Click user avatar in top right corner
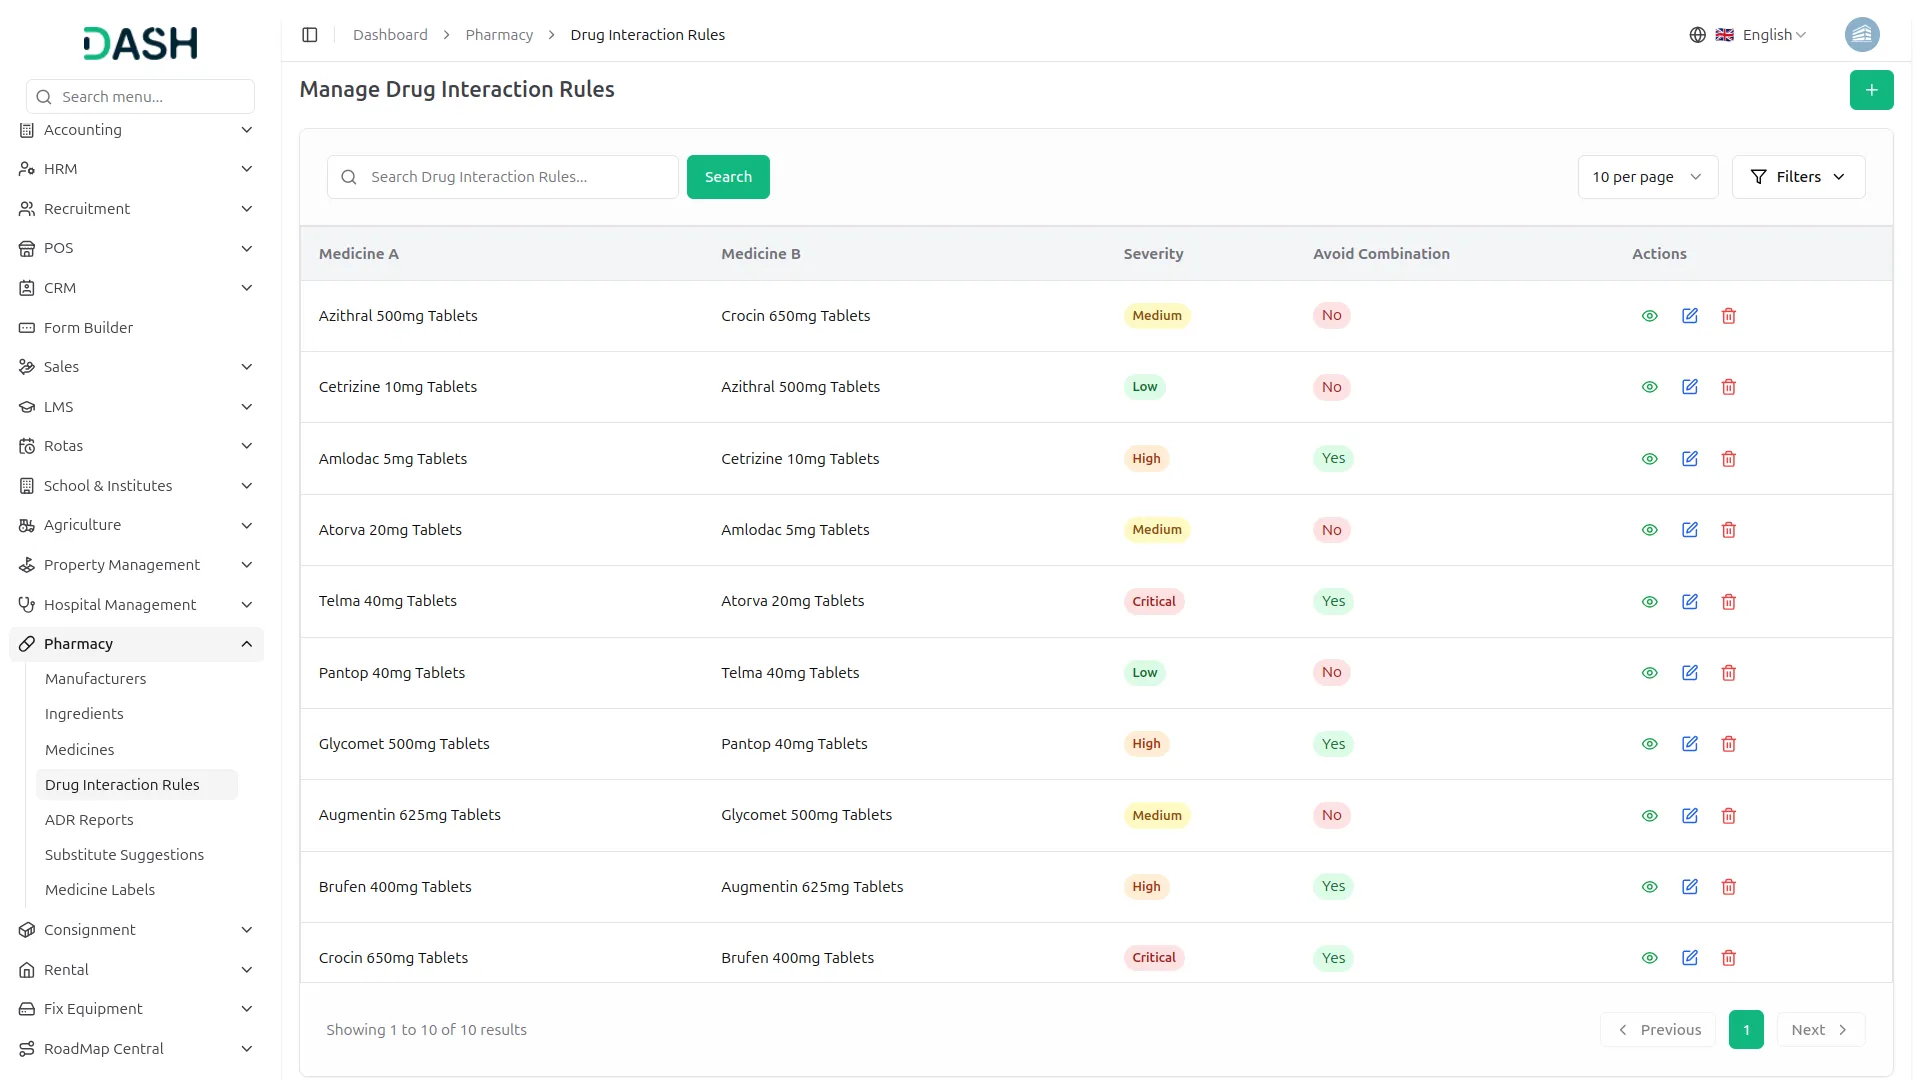The width and height of the screenshot is (1920, 1080). [x=1861, y=35]
